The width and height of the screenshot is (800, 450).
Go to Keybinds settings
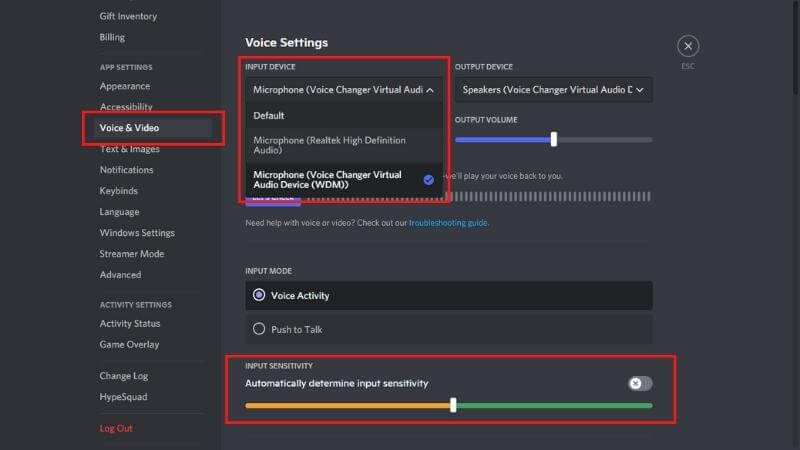click(119, 191)
